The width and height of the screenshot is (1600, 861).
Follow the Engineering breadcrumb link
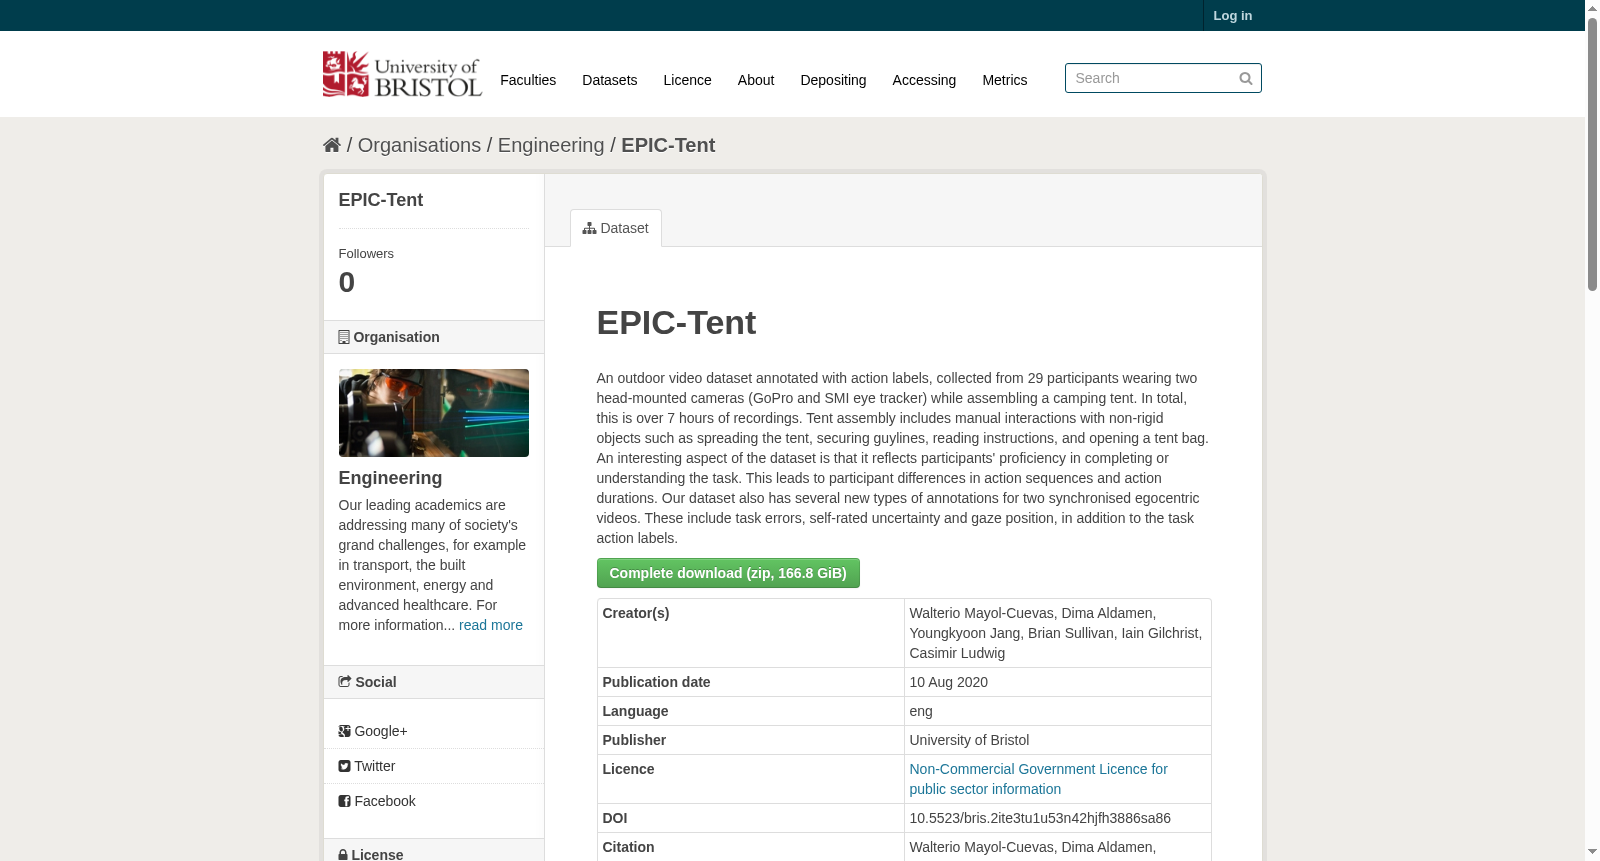[551, 145]
